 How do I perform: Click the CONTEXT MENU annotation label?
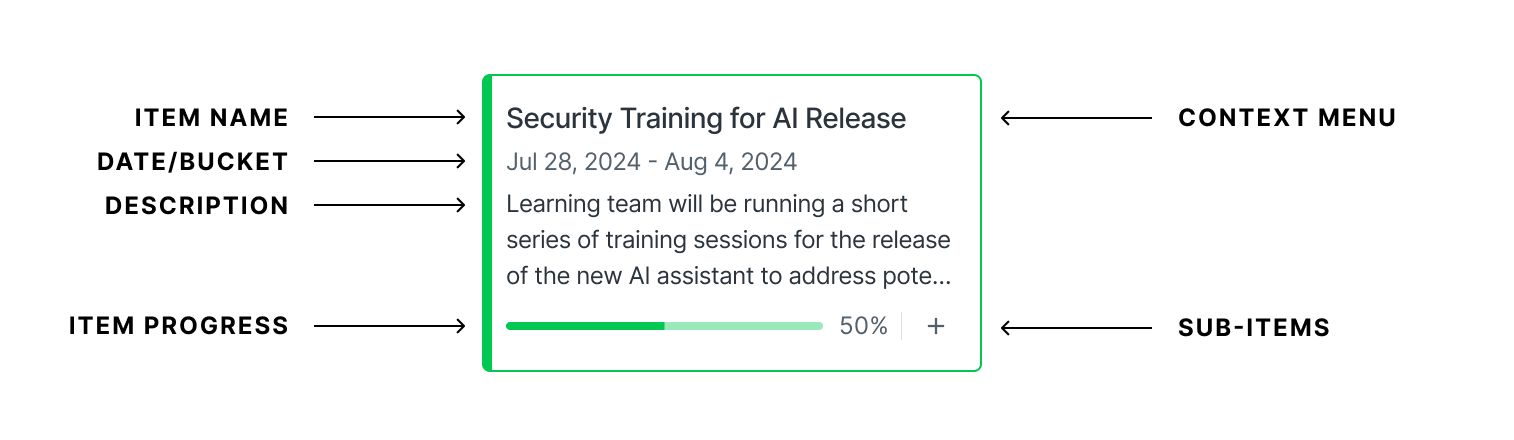tap(1287, 118)
